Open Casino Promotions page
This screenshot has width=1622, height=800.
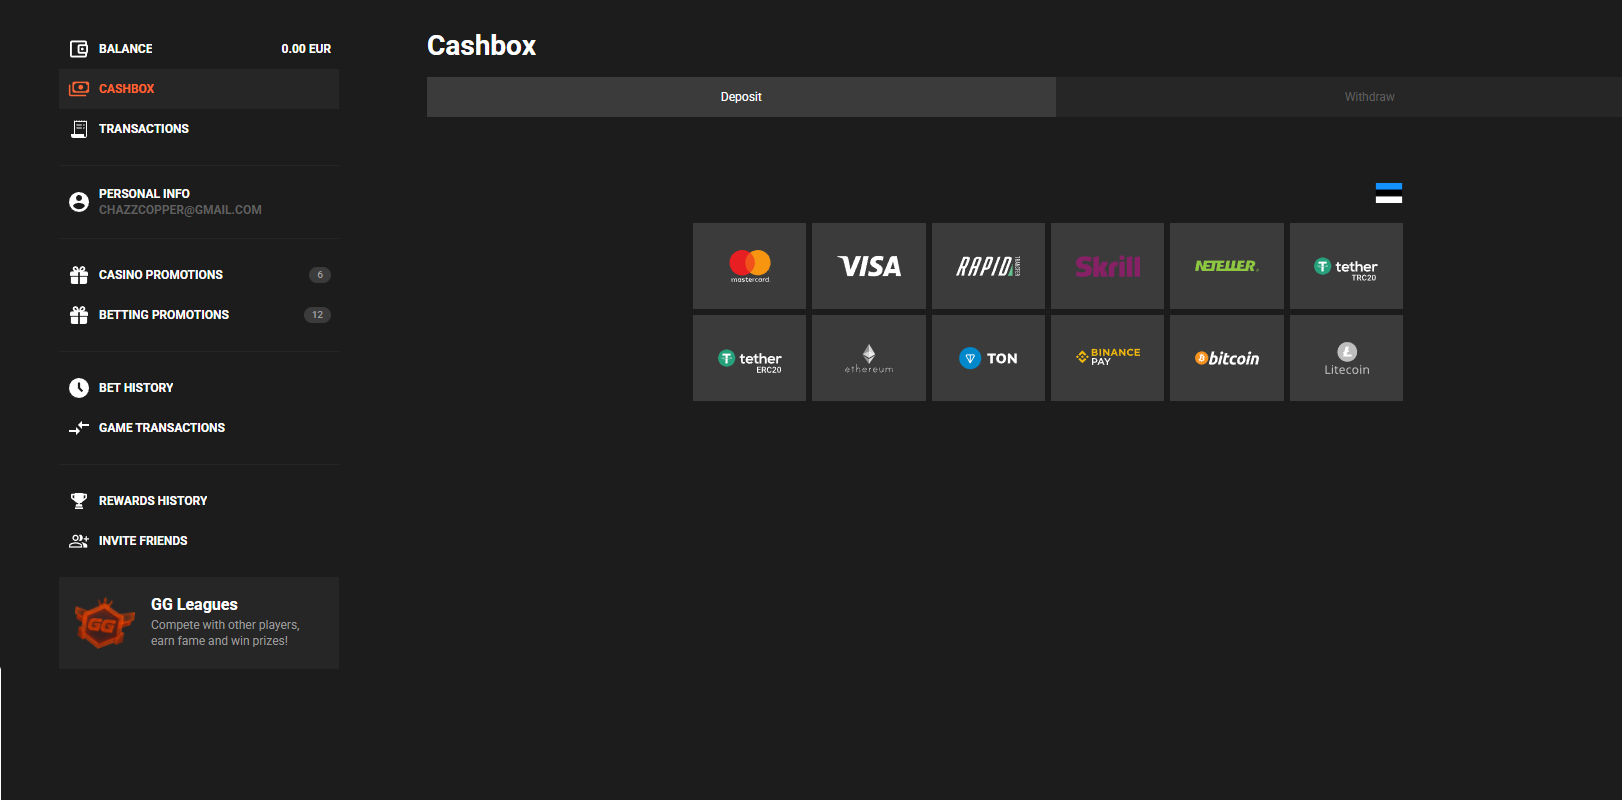coord(199,275)
